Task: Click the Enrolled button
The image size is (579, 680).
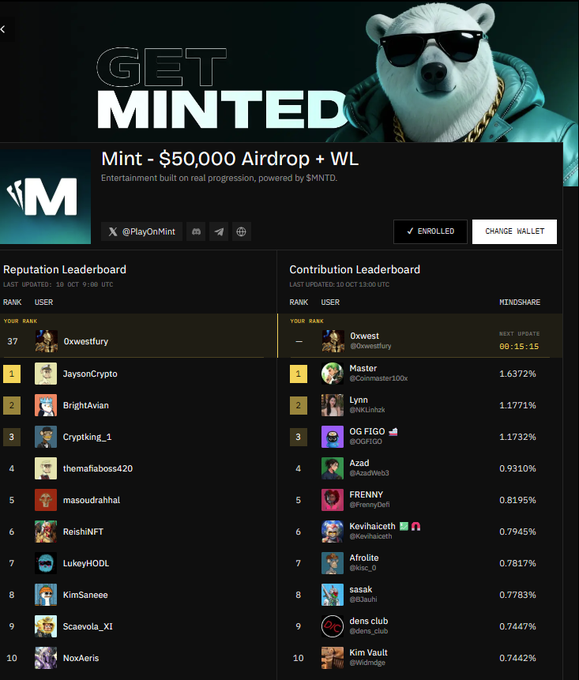Action: [x=430, y=231]
